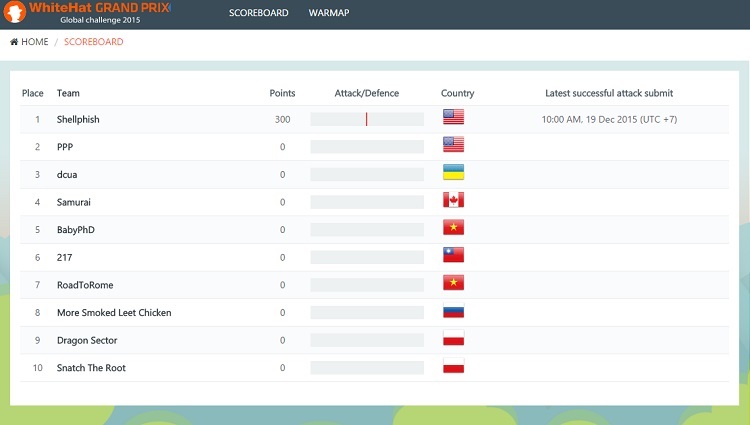Go to HOME breadcrumb link
Image resolution: width=750 pixels, height=425 pixels.
[34, 42]
